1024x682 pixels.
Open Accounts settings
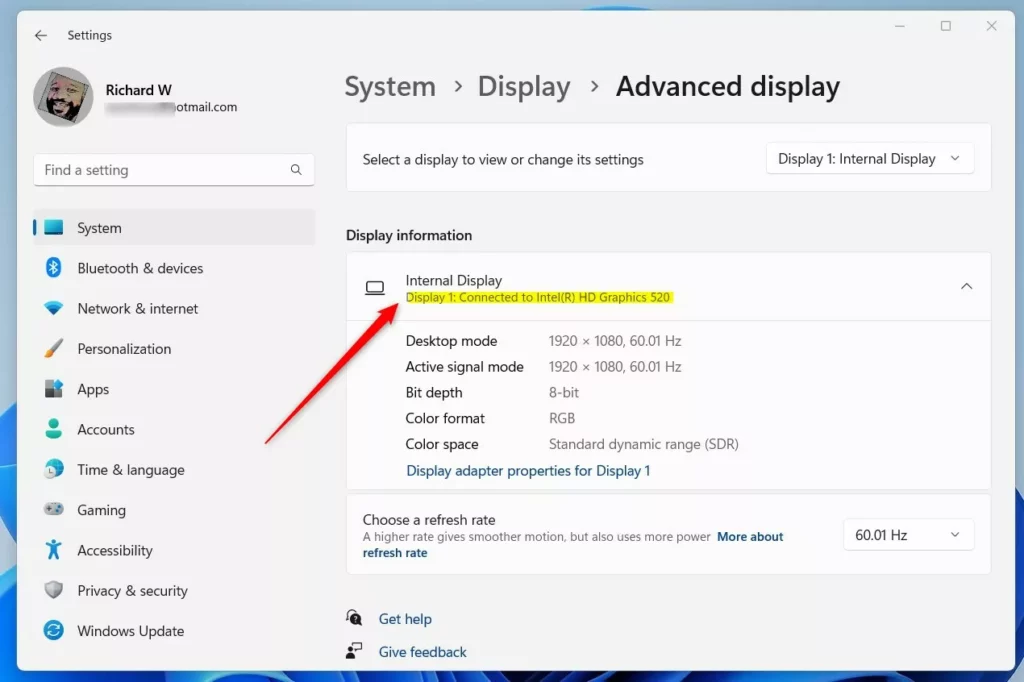coord(174,429)
